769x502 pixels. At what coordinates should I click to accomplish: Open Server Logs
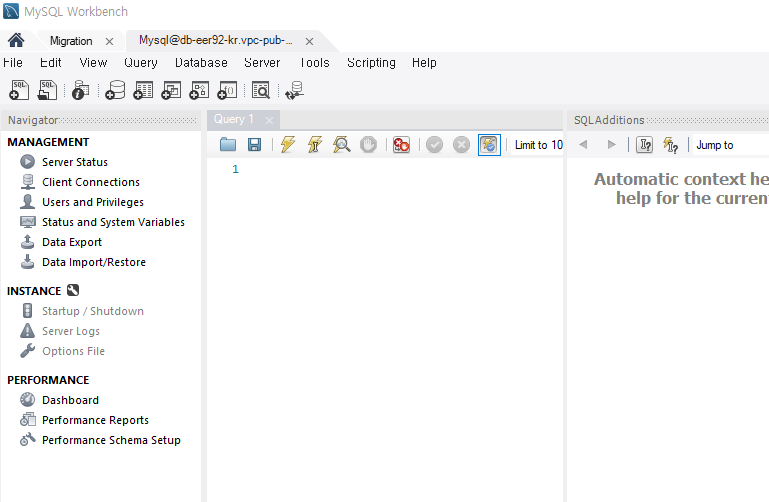pos(71,331)
